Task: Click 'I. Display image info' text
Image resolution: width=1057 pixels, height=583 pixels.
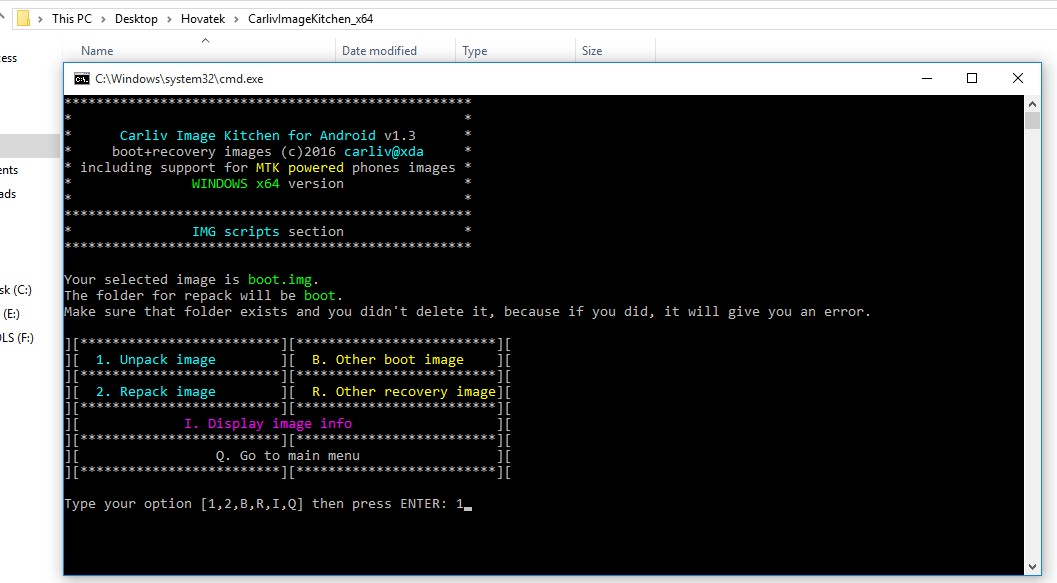Action: [268, 423]
